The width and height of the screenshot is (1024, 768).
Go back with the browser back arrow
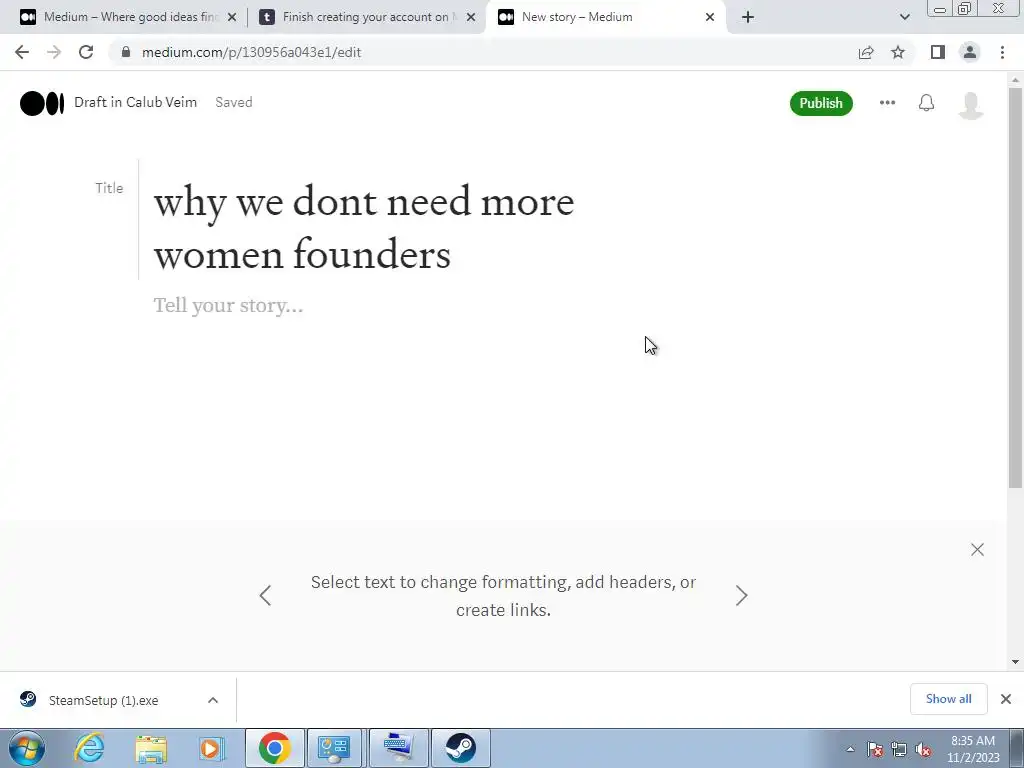(x=22, y=52)
